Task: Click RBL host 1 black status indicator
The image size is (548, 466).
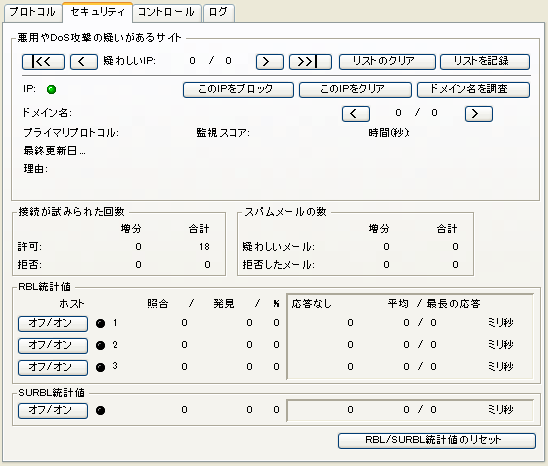Action: [x=100, y=324]
